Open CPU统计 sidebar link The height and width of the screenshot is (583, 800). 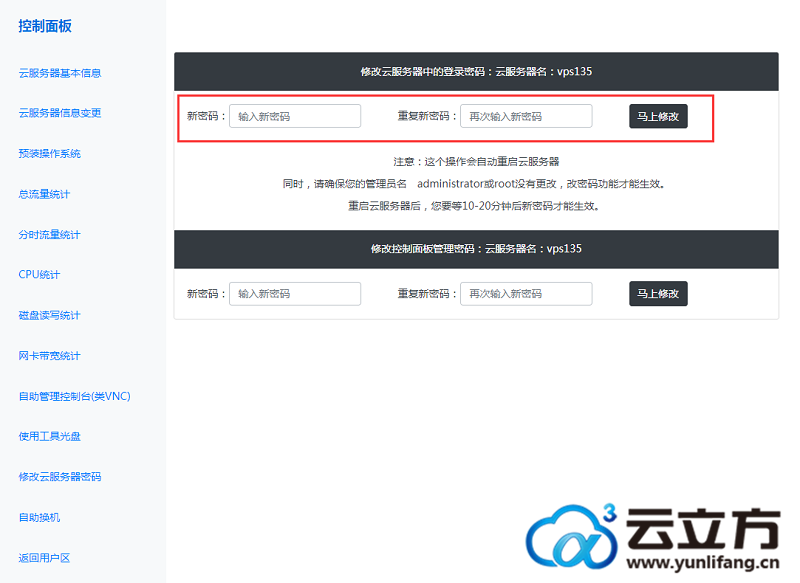point(39,274)
